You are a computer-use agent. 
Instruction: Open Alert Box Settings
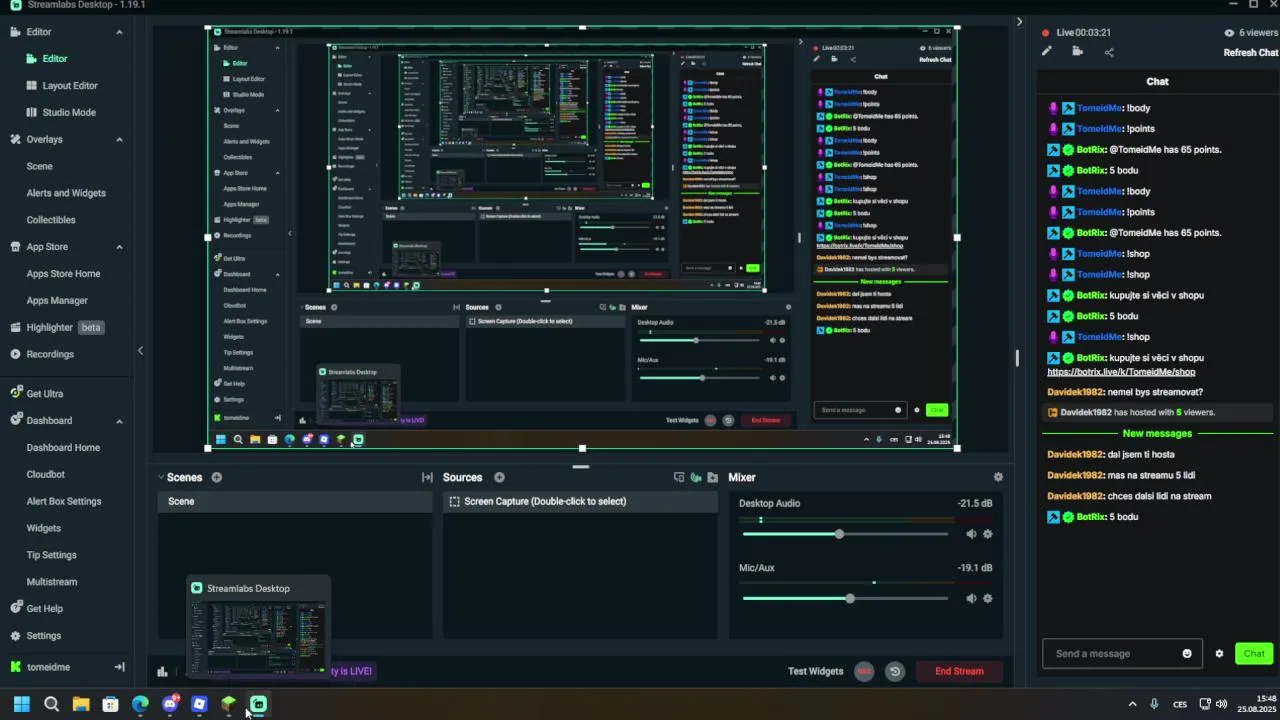point(64,502)
